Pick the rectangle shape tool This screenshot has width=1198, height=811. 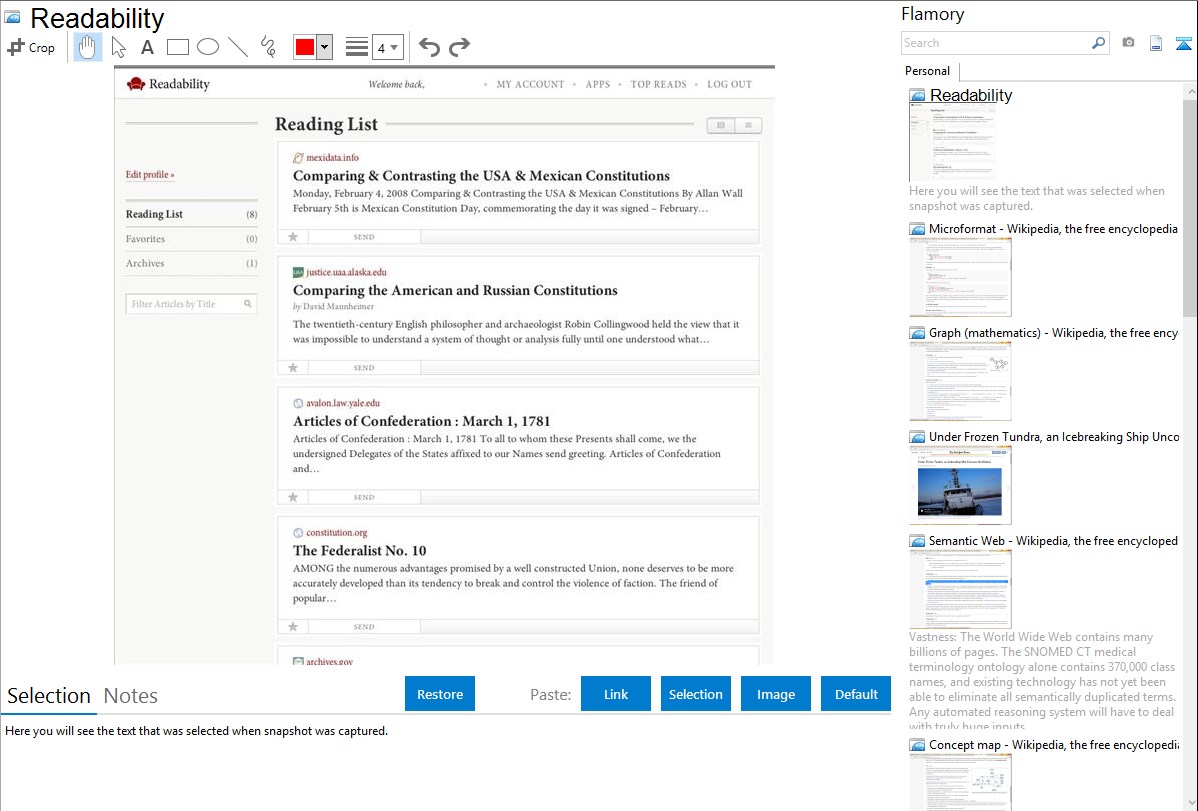click(x=178, y=47)
